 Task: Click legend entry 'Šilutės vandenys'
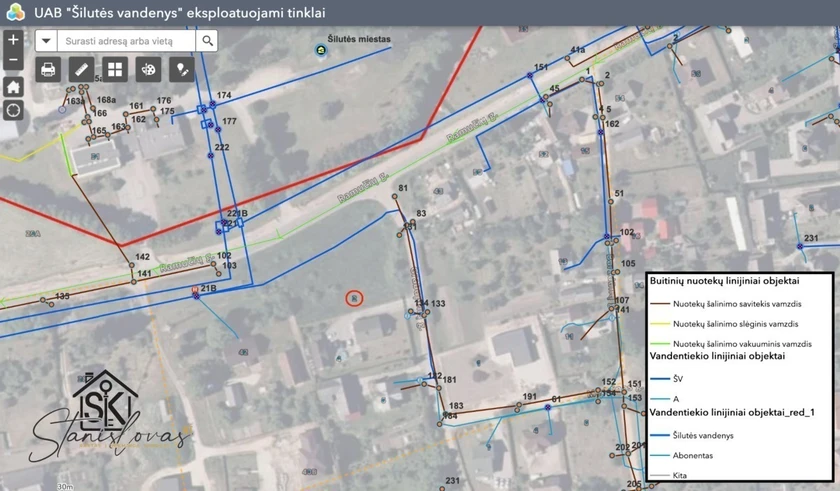703,435
